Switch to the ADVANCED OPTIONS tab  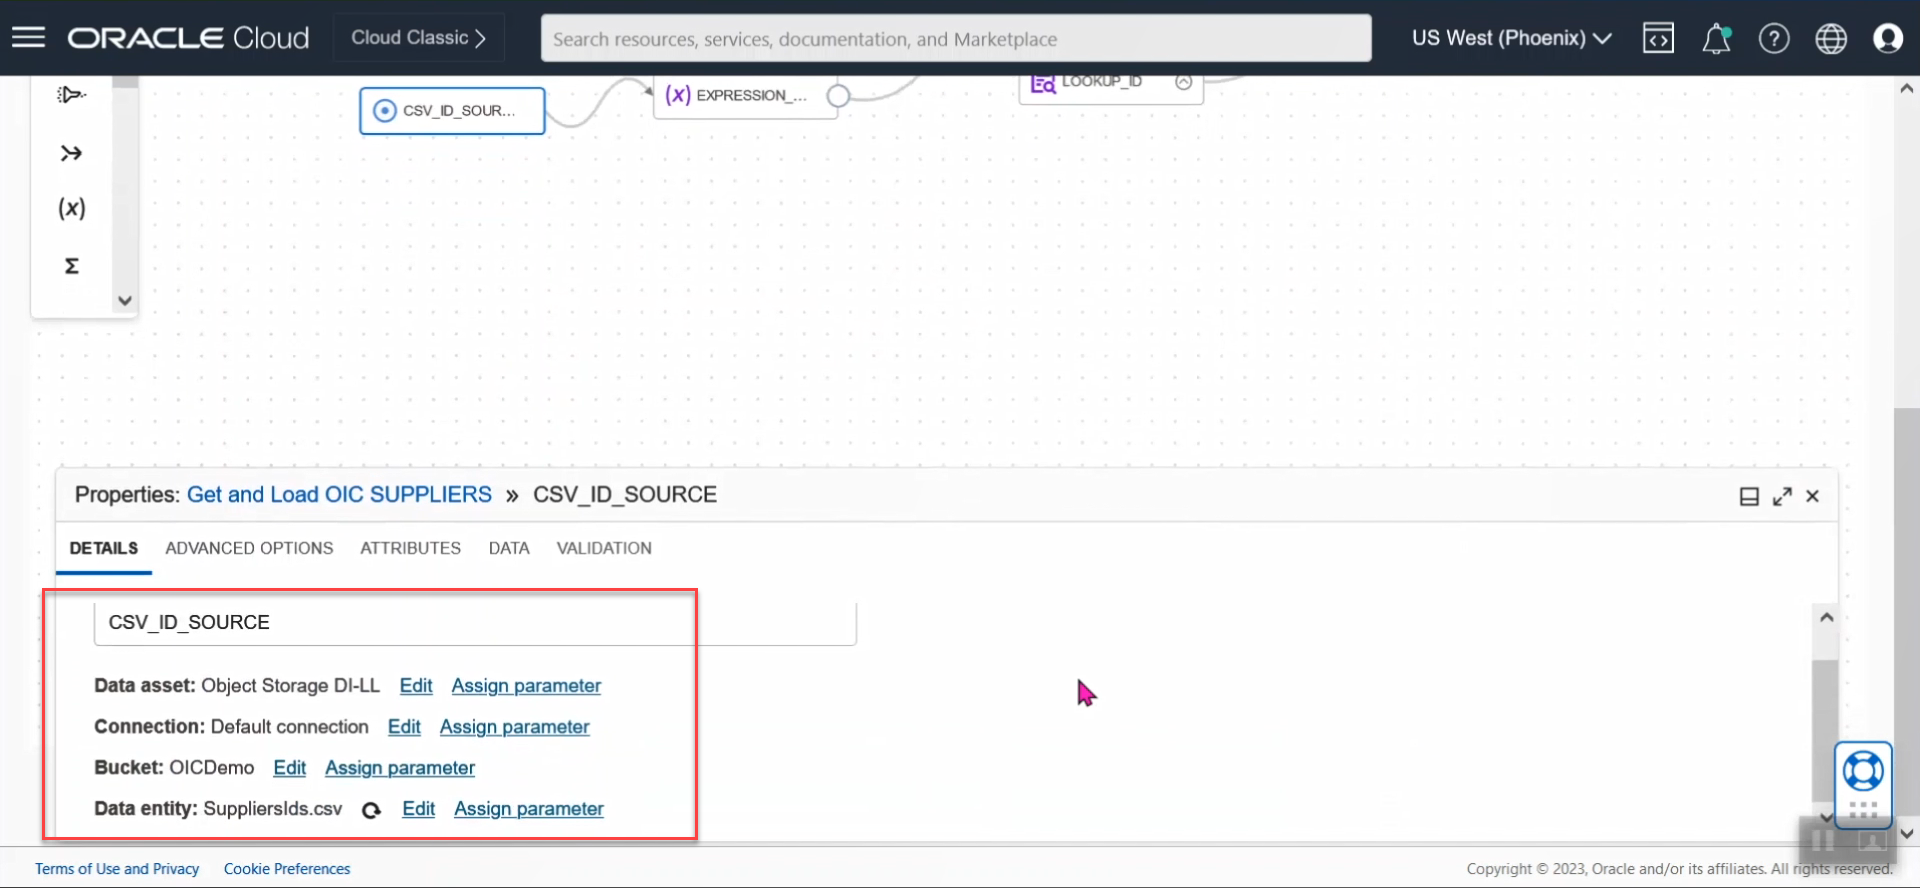pyautogui.click(x=249, y=548)
